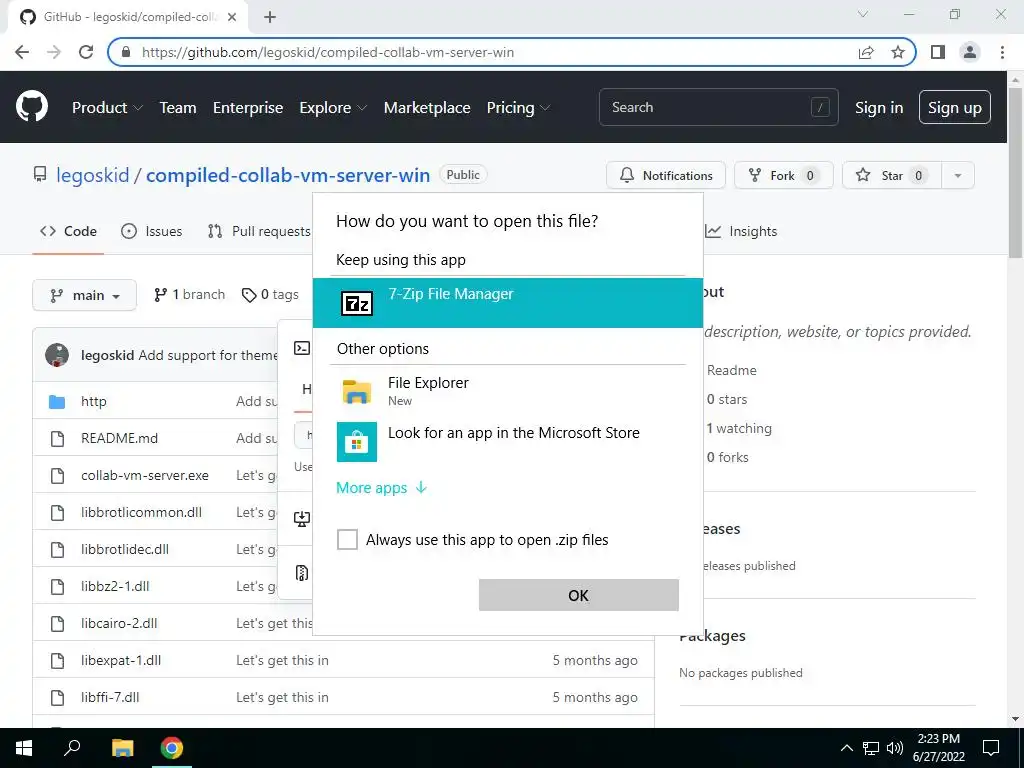Click OK in open-with dialog
This screenshot has height=768, width=1024.
click(x=579, y=595)
